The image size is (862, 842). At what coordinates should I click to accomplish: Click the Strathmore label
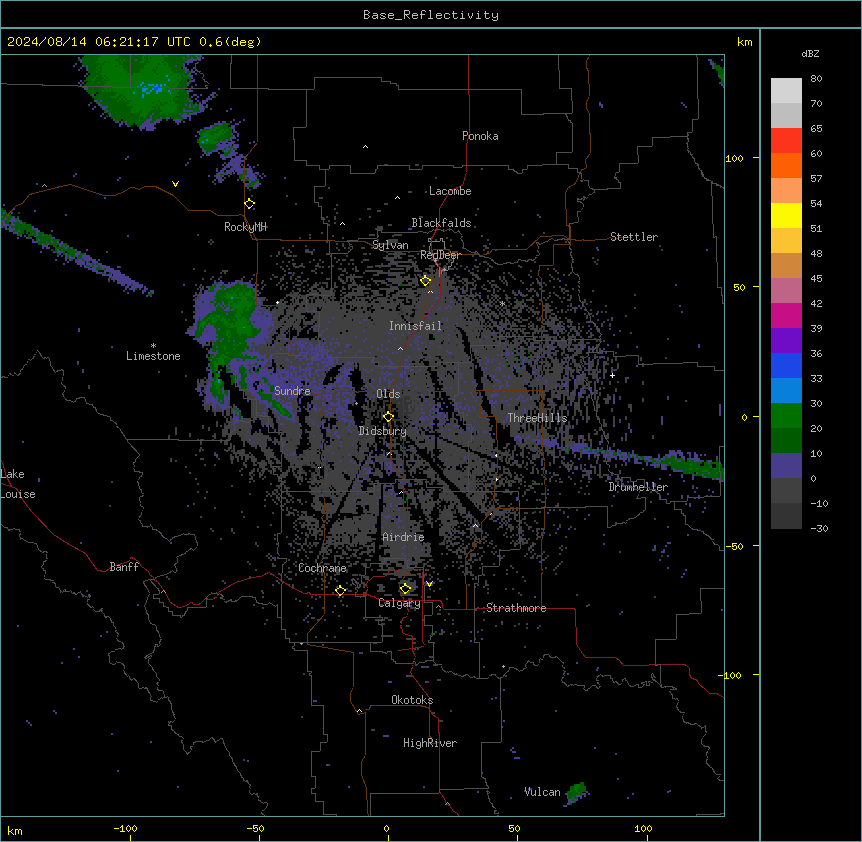pos(516,608)
